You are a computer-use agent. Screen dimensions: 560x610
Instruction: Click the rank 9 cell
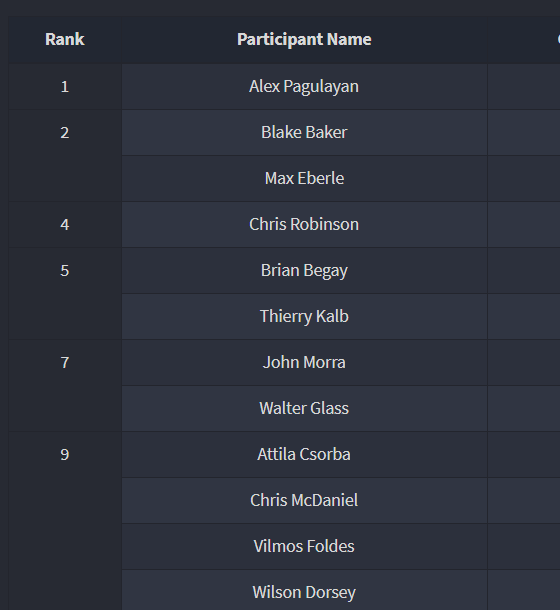pos(65,521)
